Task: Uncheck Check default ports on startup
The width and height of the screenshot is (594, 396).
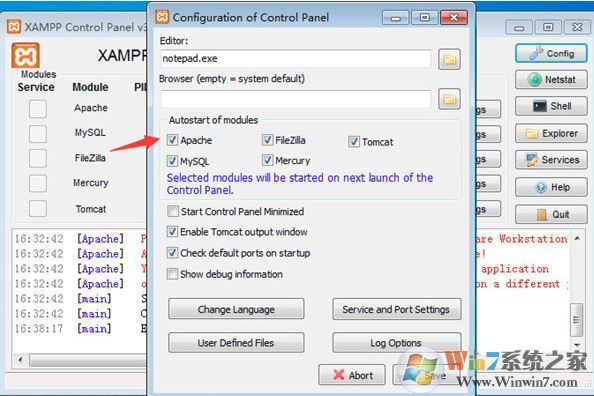Action: 172,253
